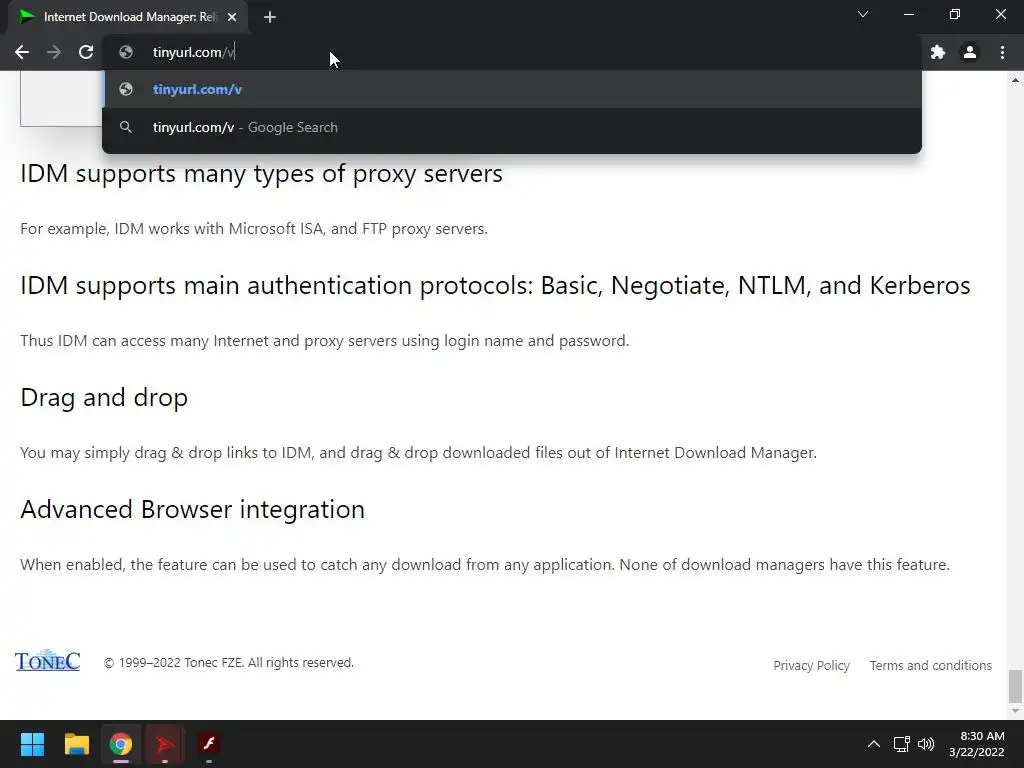Screen dimensions: 1024x768
Task: Open a new tab with the plus button
Action: pos(270,17)
